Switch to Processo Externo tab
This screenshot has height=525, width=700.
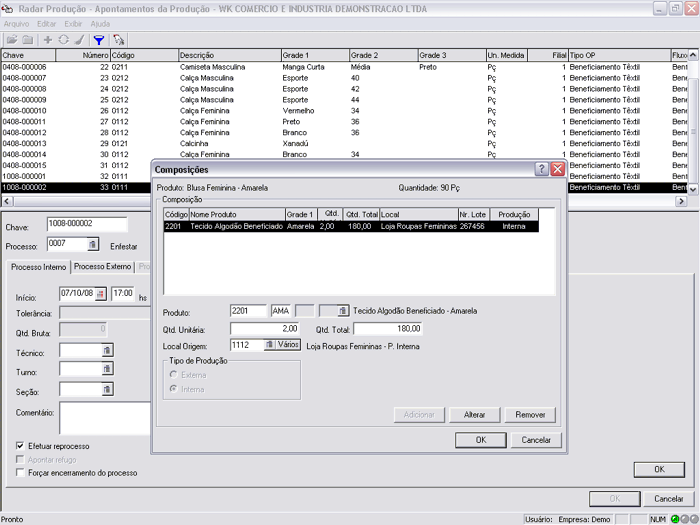click(102, 267)
